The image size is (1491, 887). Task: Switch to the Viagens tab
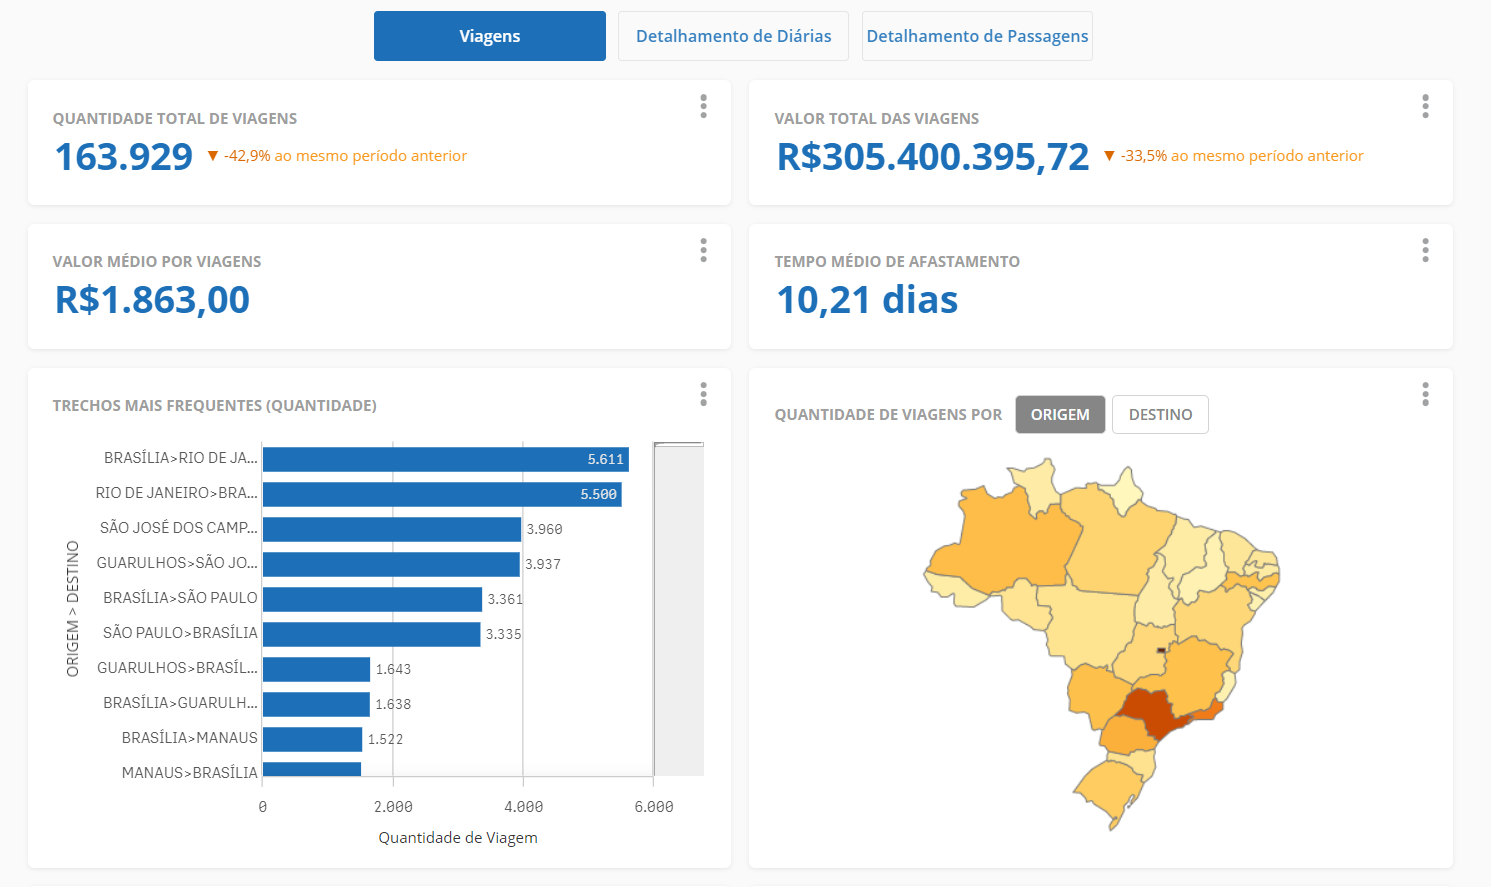(489, 36)
